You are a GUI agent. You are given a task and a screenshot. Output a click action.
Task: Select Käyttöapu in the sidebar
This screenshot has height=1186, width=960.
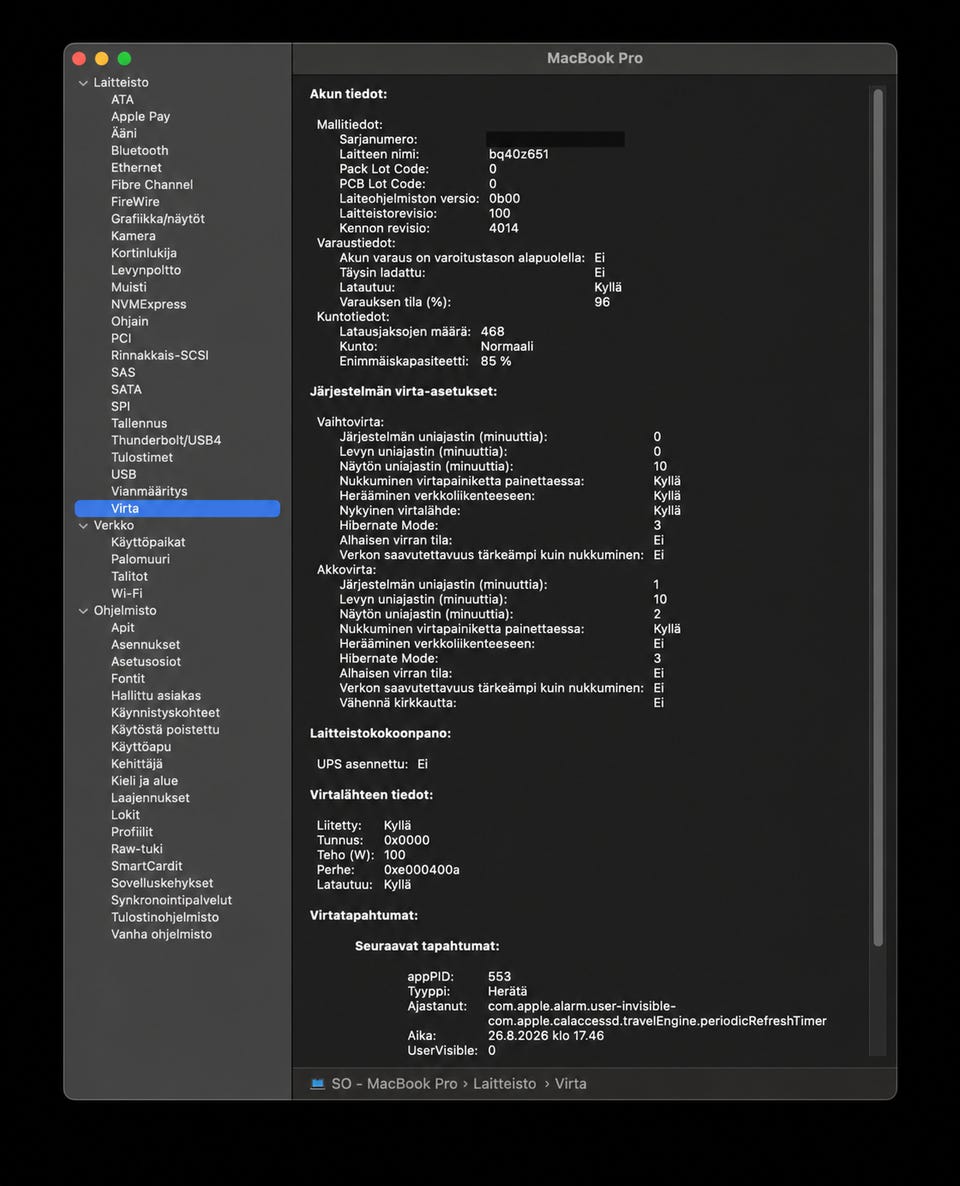pos(141,747)
